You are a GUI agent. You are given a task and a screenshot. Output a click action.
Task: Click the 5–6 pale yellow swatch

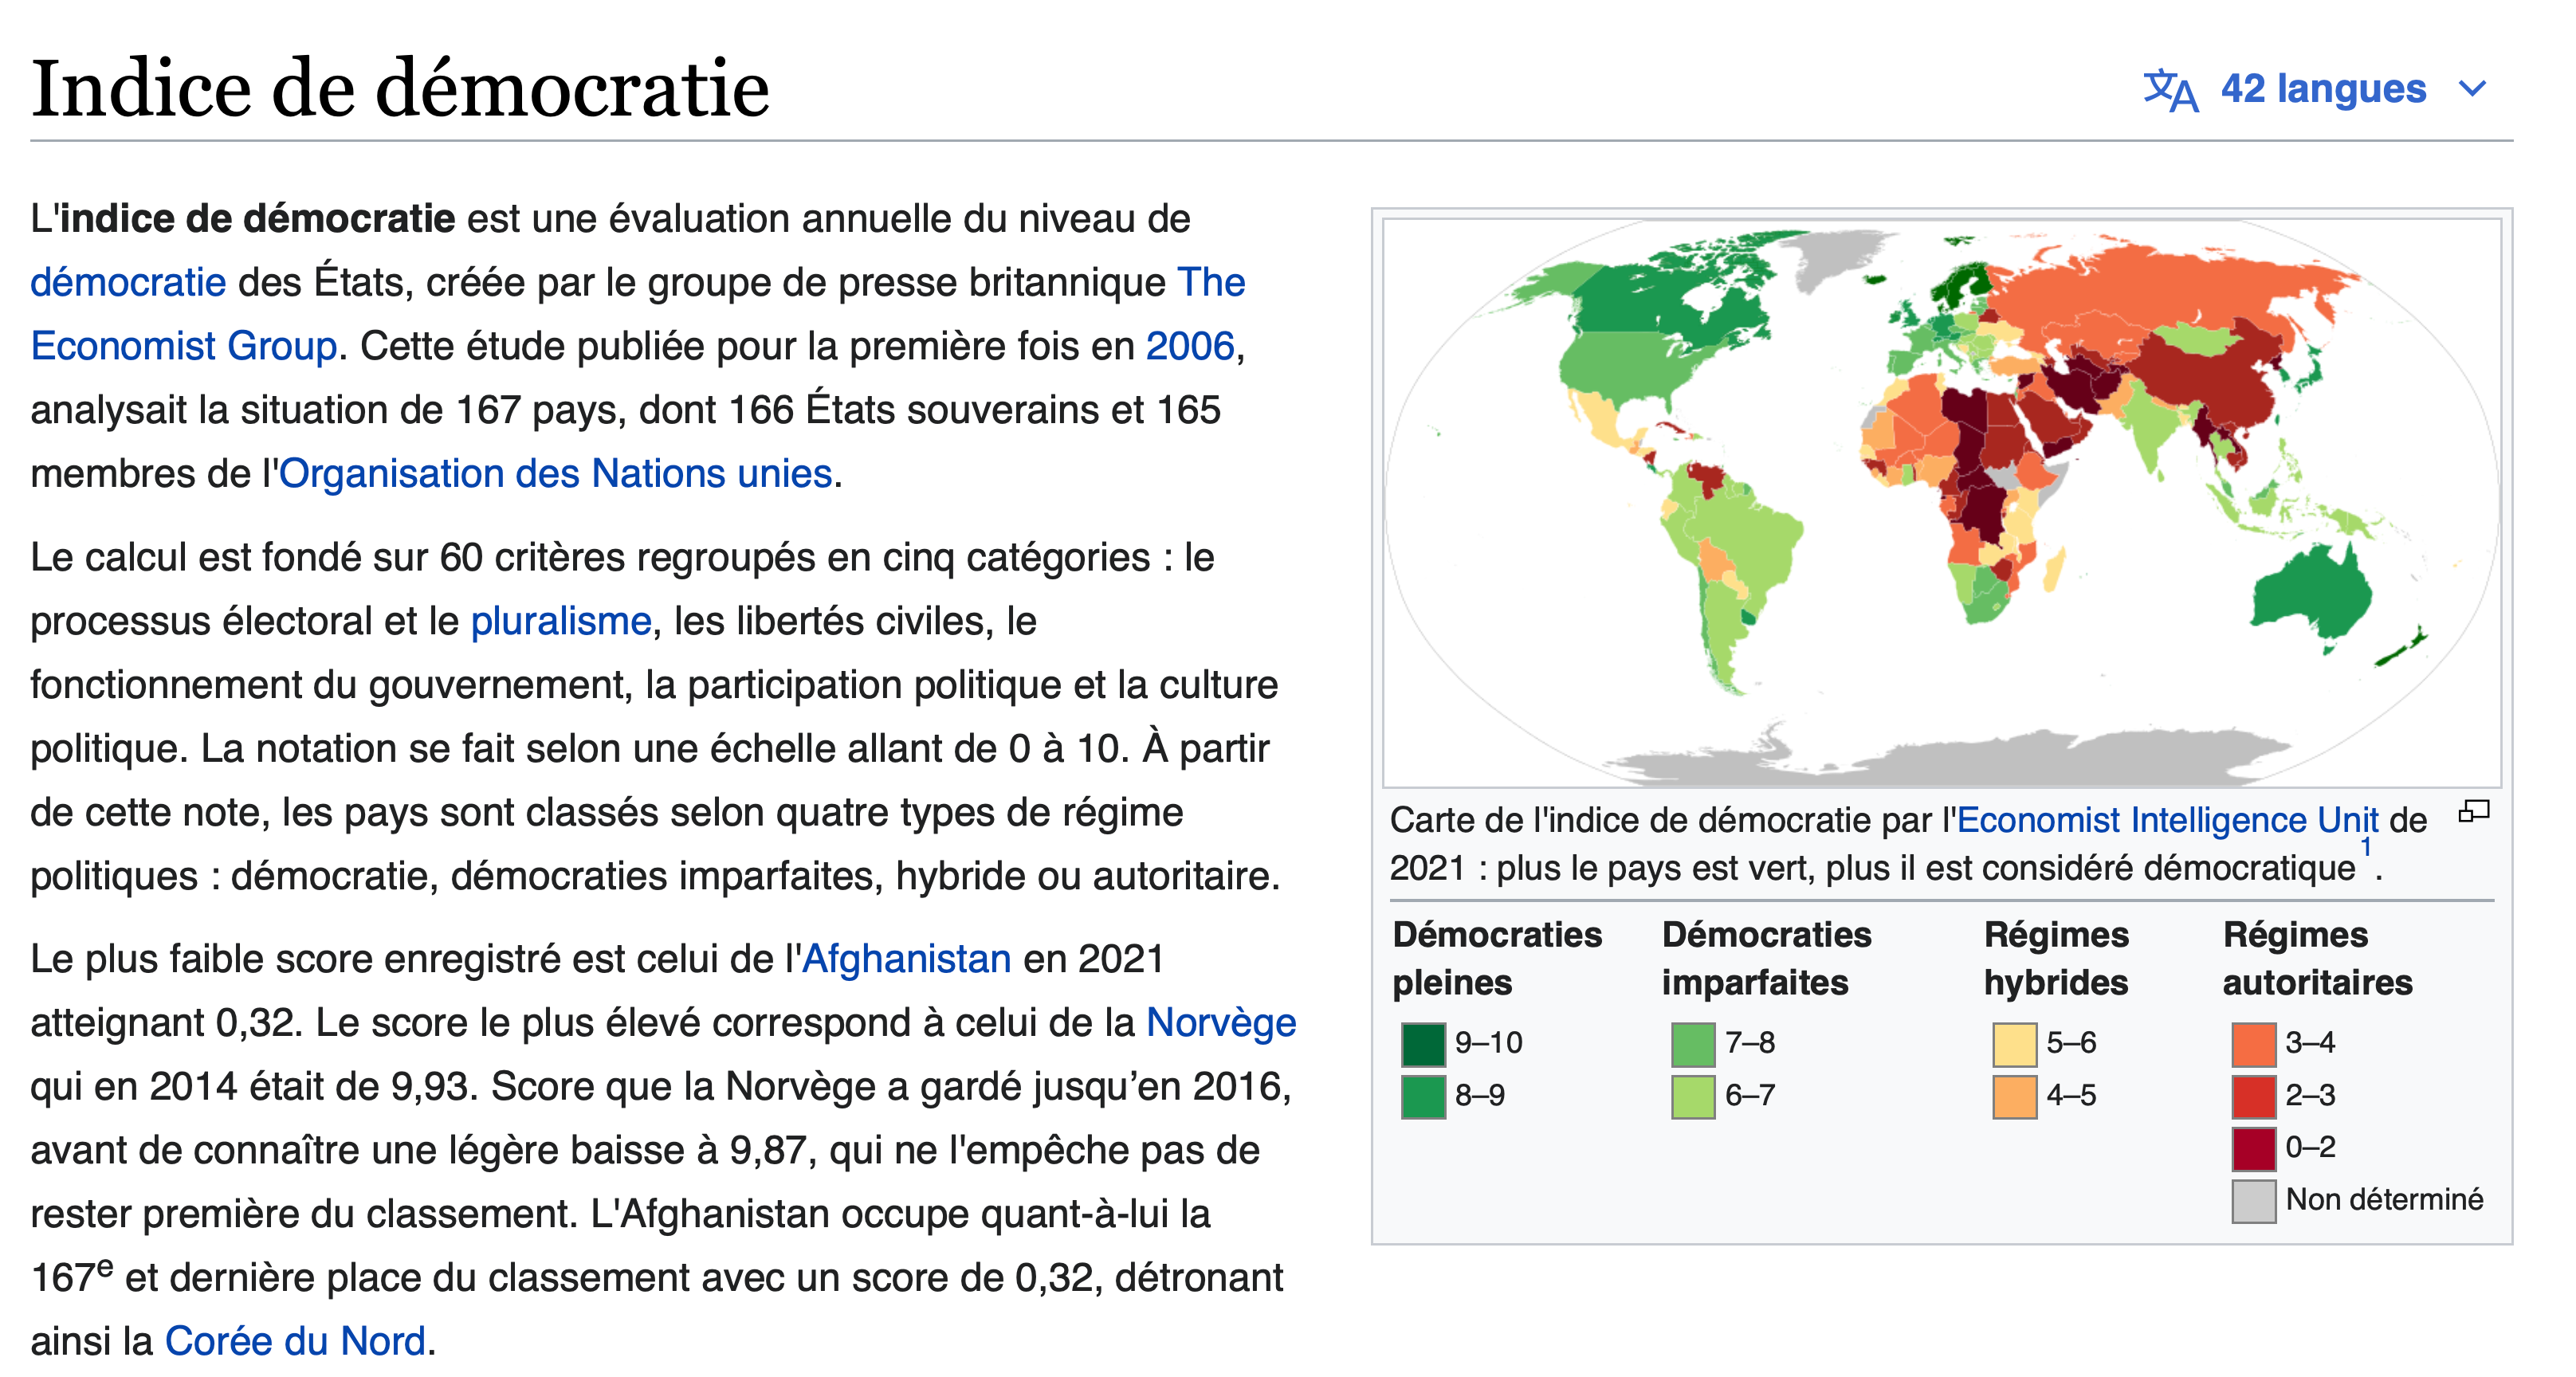point(2014,1044)
